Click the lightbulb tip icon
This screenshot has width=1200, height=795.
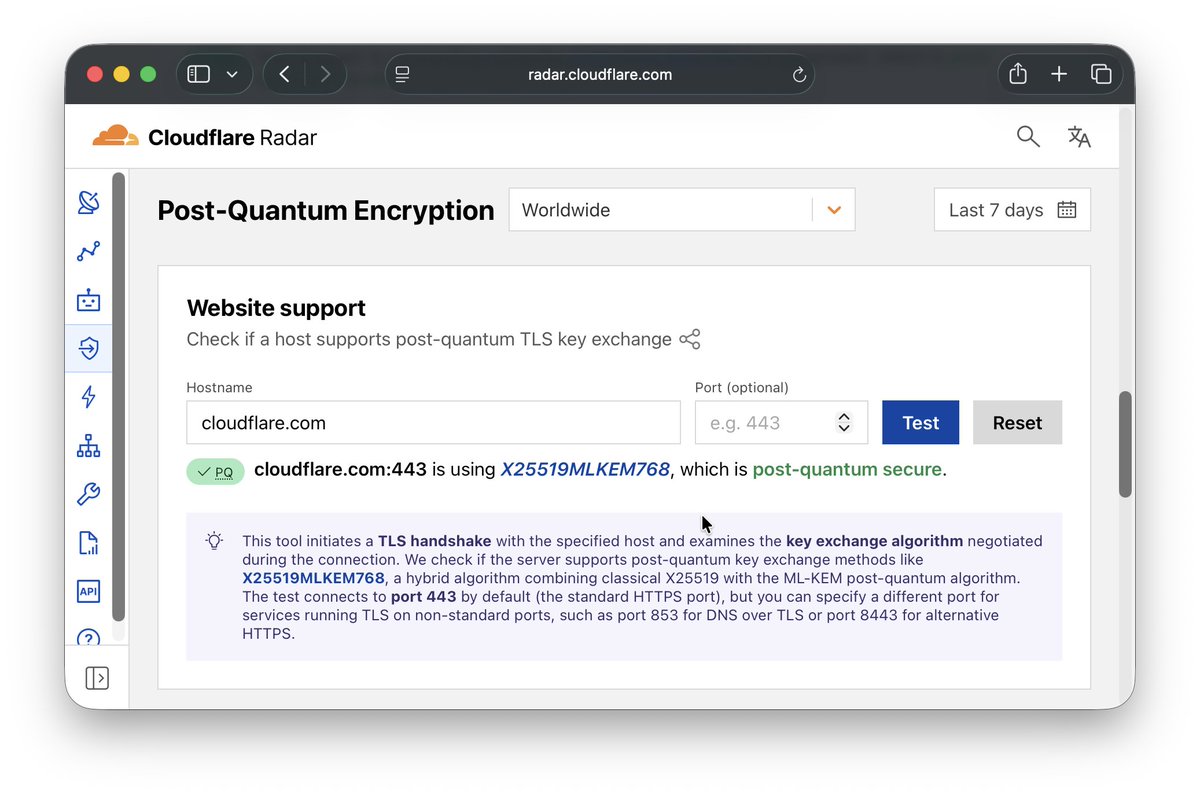point(214,541)
